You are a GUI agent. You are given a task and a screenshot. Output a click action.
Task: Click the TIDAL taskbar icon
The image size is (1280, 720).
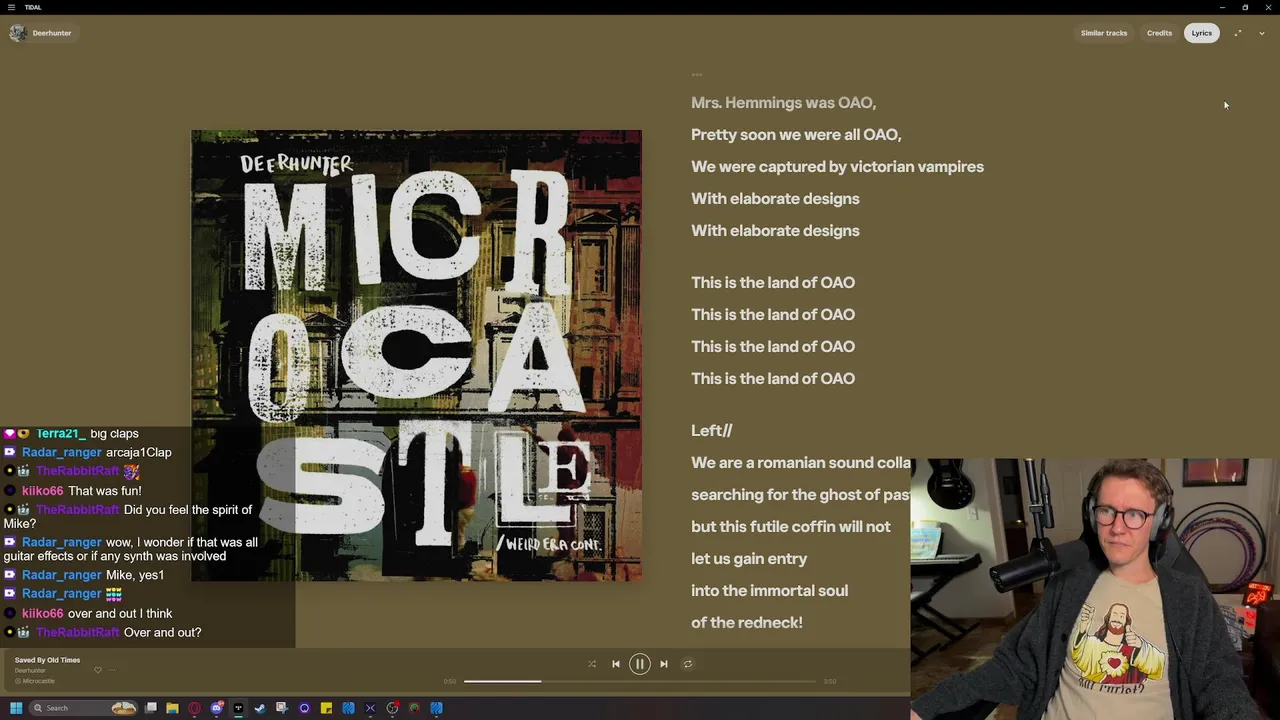pos(238,708)
